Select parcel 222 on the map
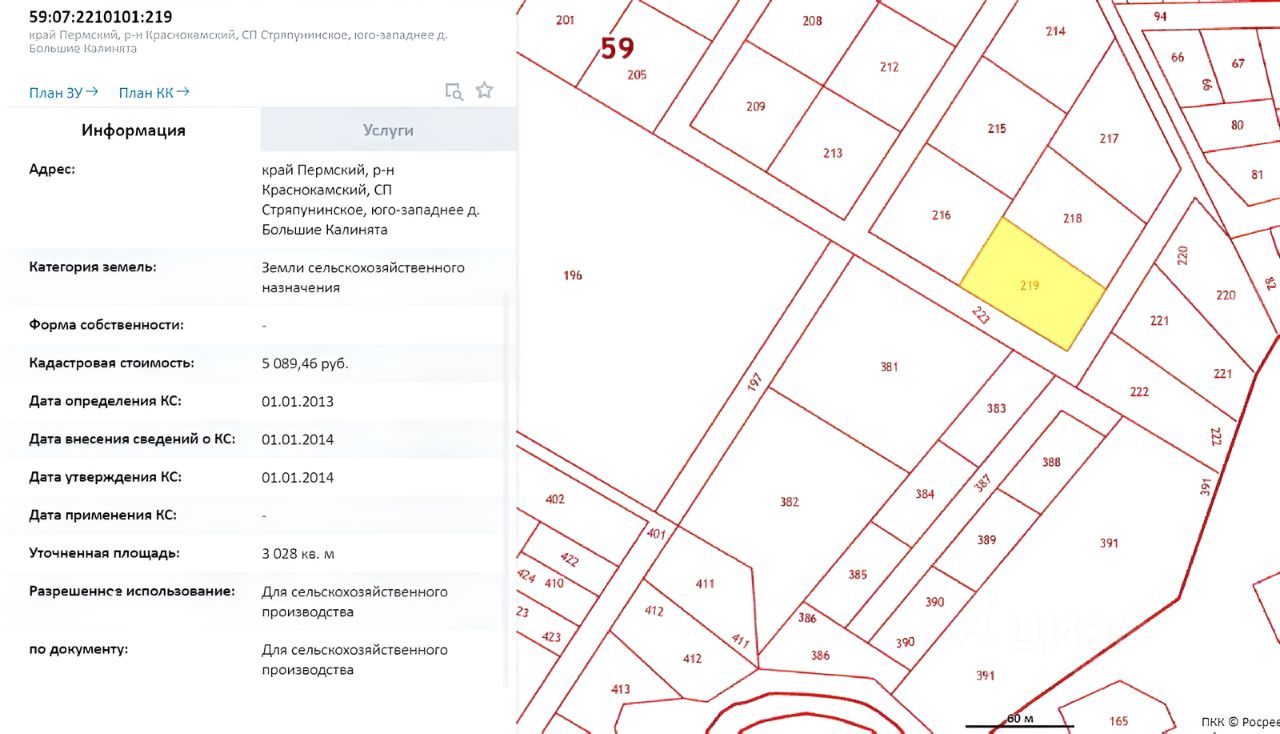The width and height of the screenshot is (1280, 734). 1139,392
